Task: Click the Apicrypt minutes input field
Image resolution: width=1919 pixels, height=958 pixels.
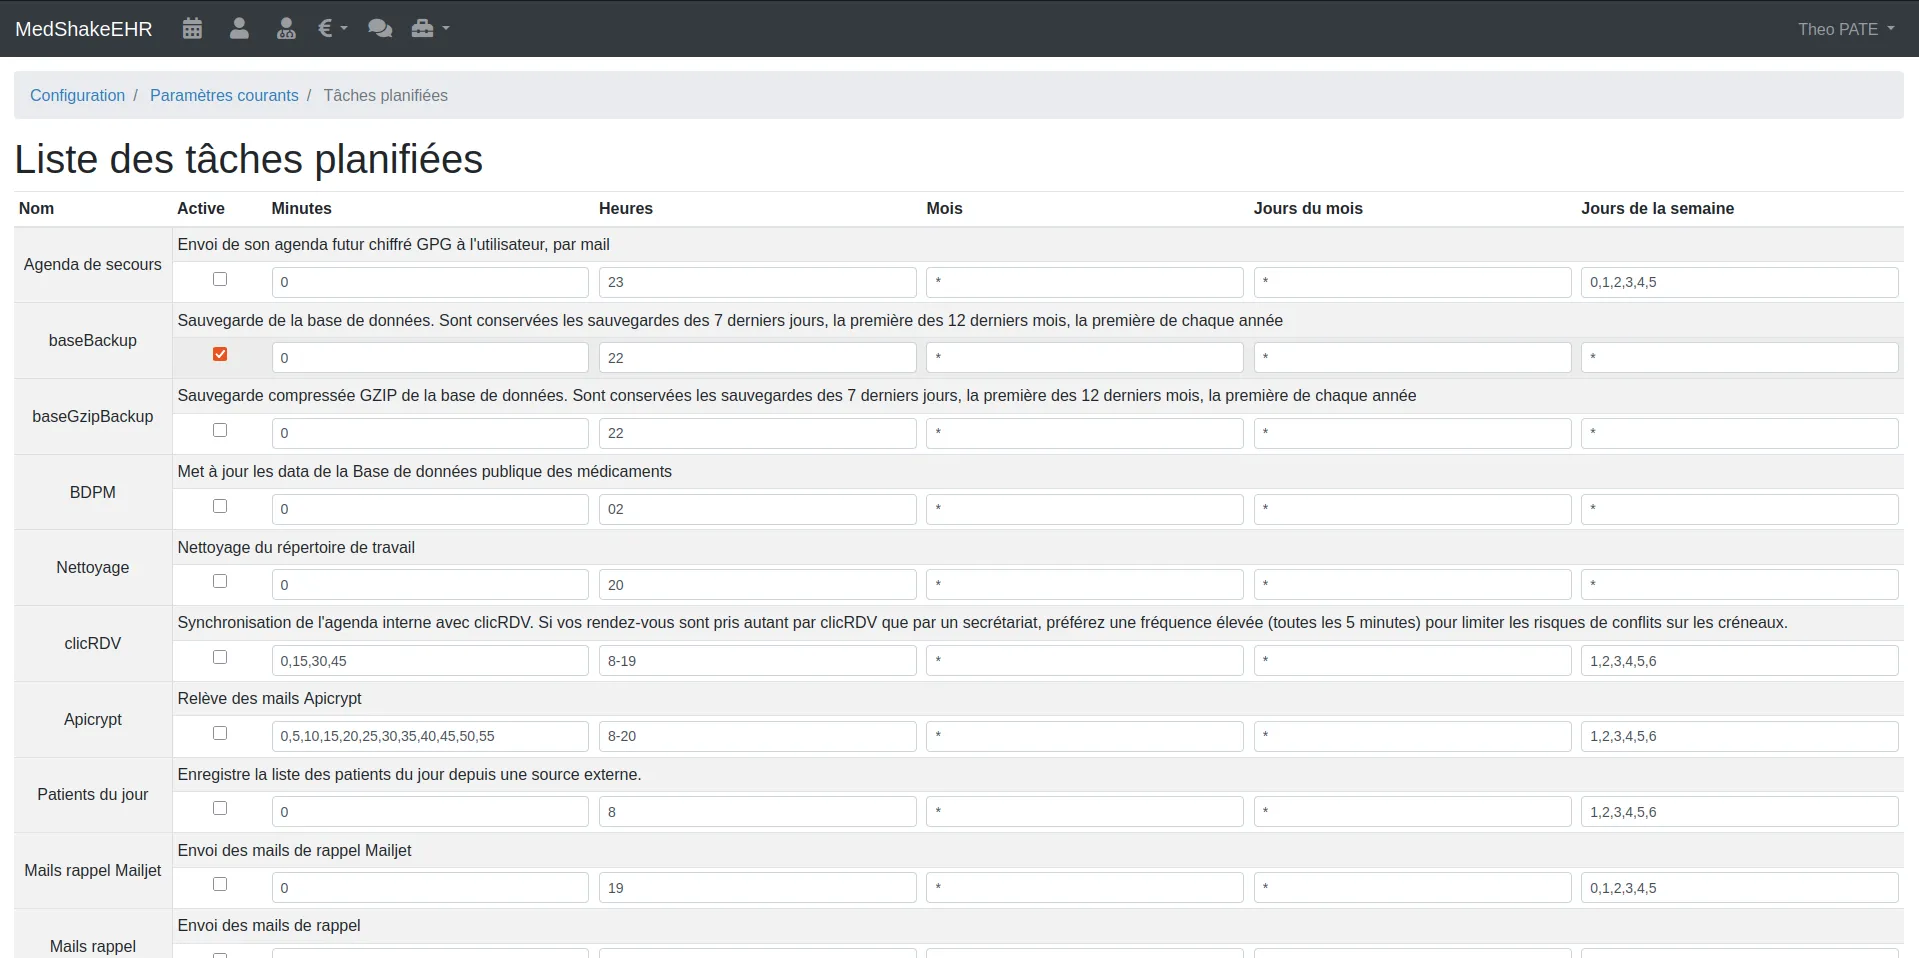Action: 430,736
